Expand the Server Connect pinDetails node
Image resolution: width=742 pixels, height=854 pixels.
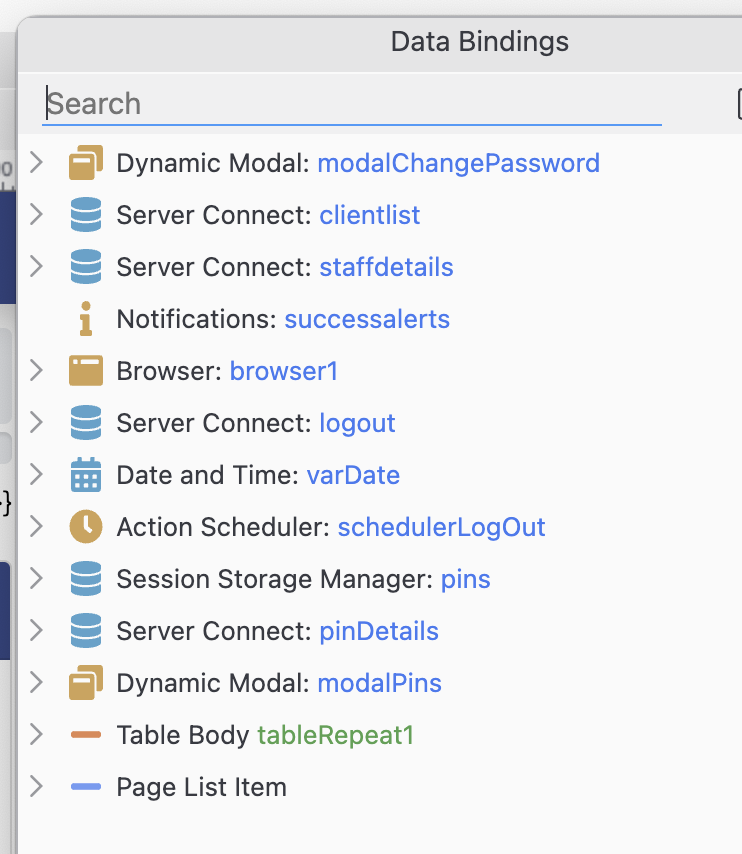coord(37,630)
